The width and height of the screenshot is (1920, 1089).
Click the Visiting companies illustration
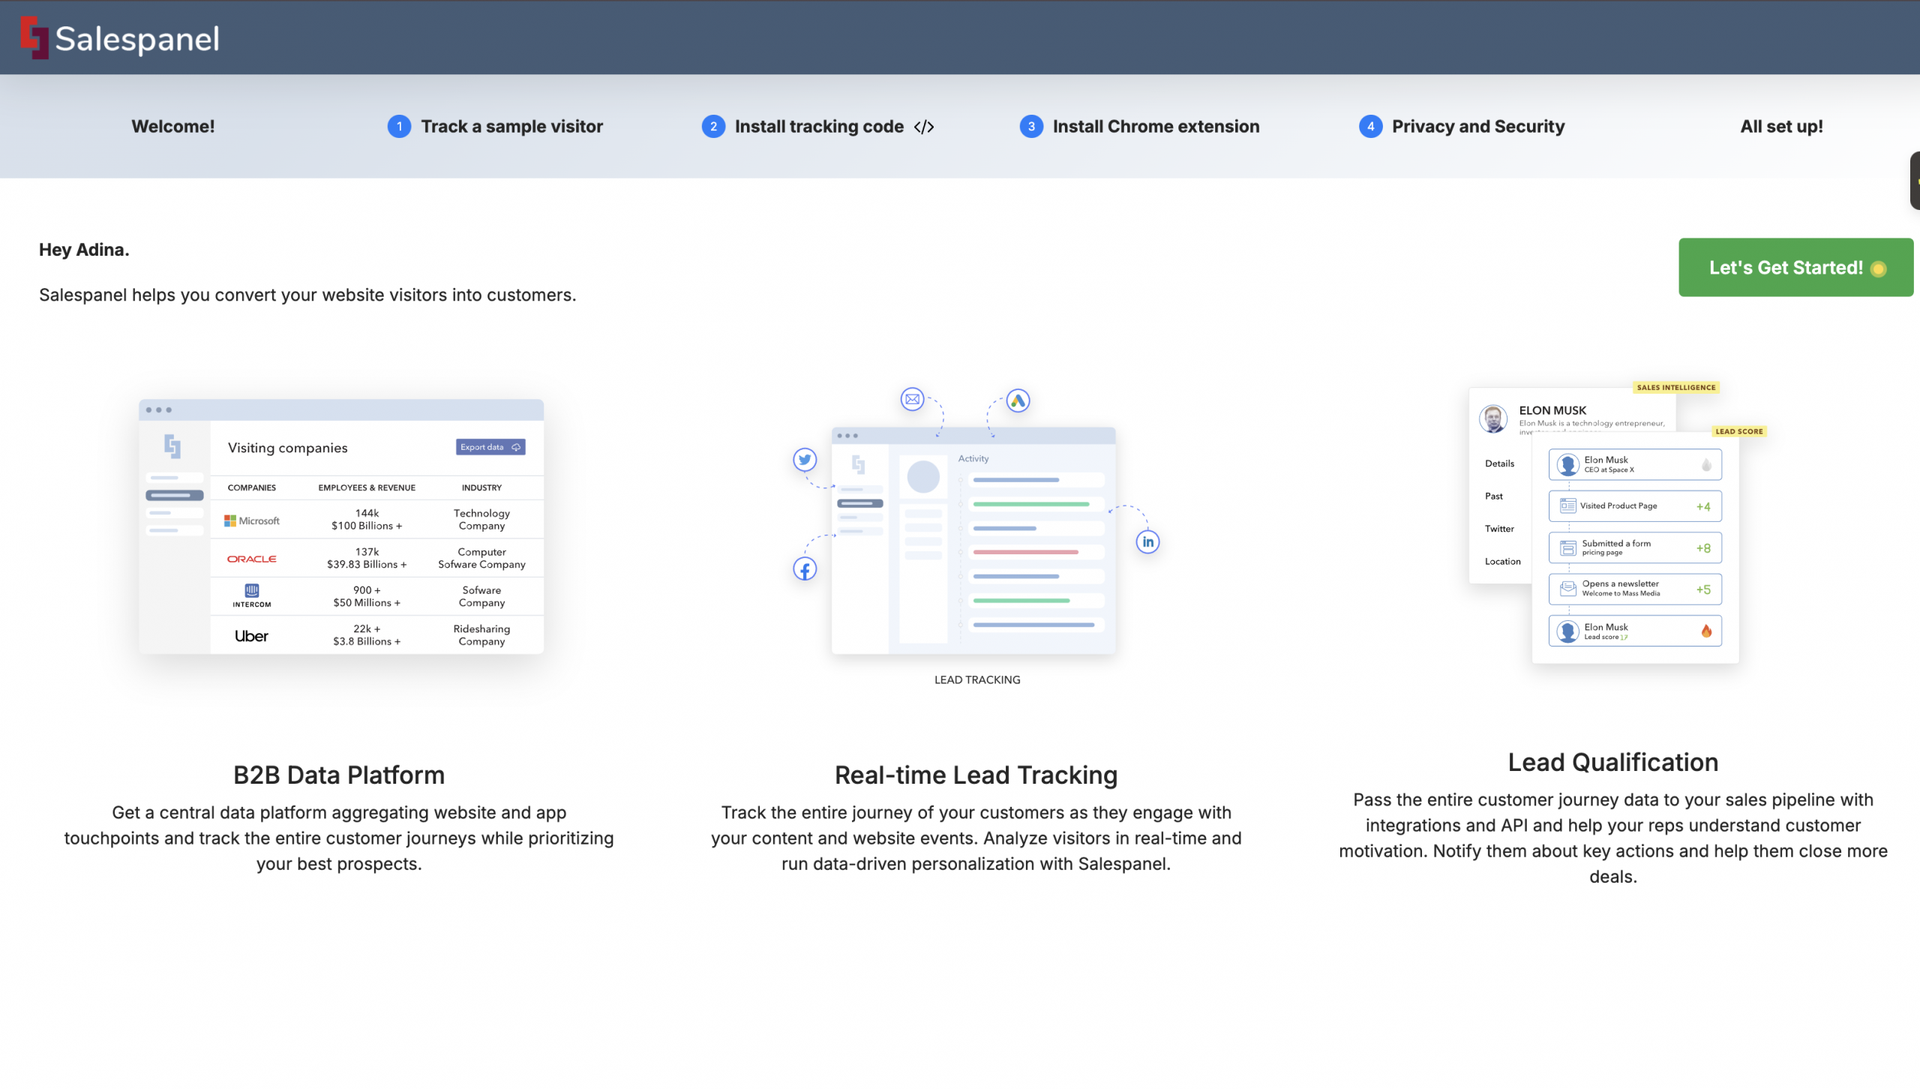pos(341,526)
